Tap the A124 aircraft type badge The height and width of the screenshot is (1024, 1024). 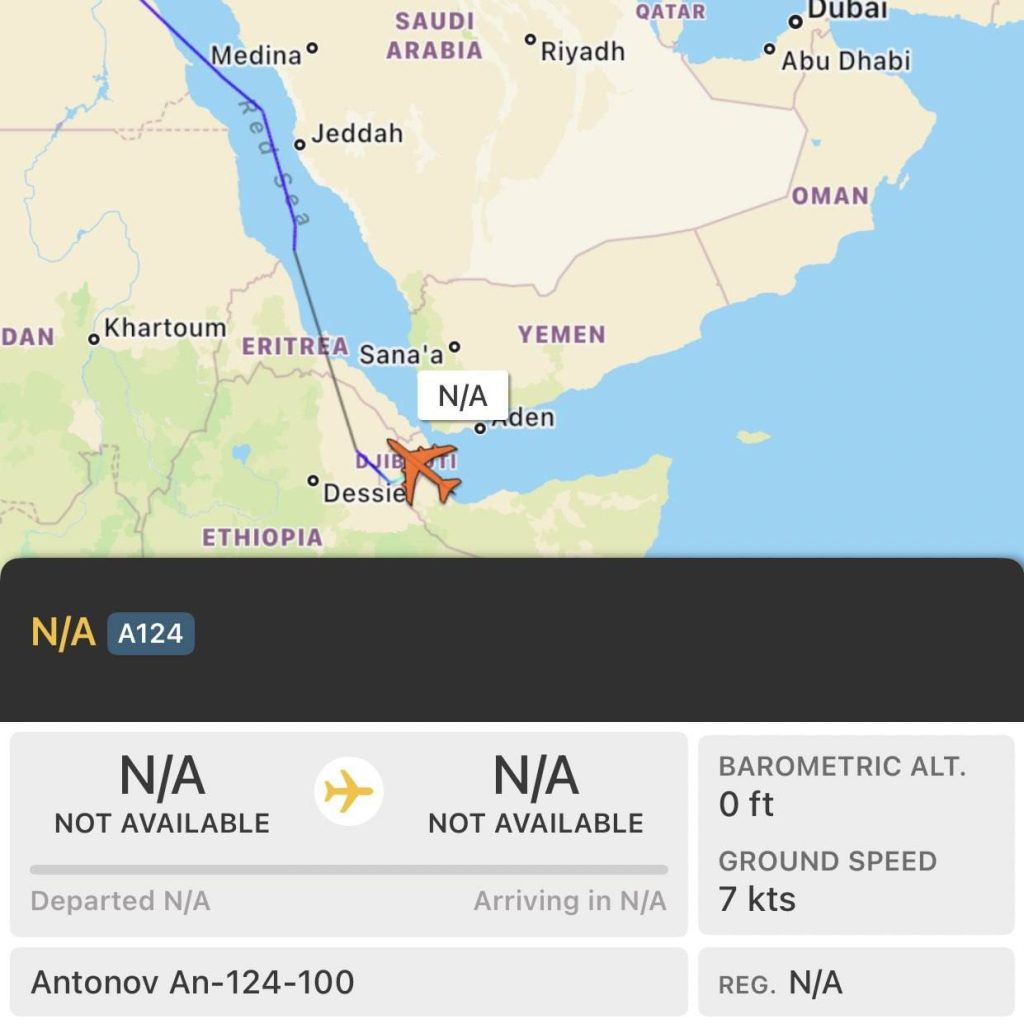coord(151,633)
